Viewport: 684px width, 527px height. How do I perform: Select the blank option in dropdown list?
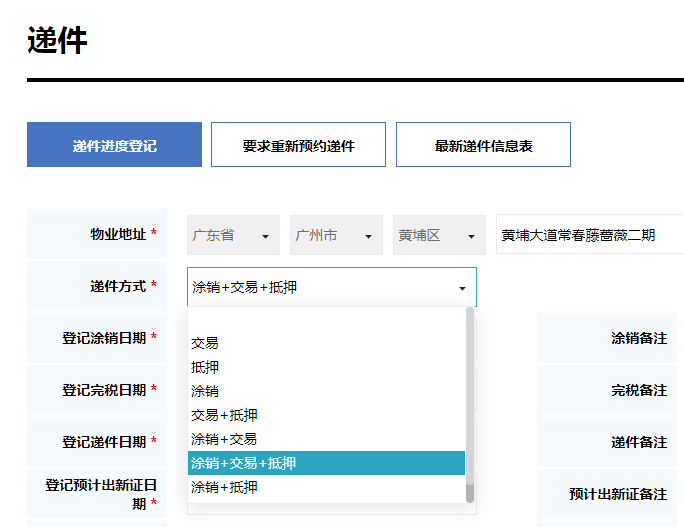(326, 319)
